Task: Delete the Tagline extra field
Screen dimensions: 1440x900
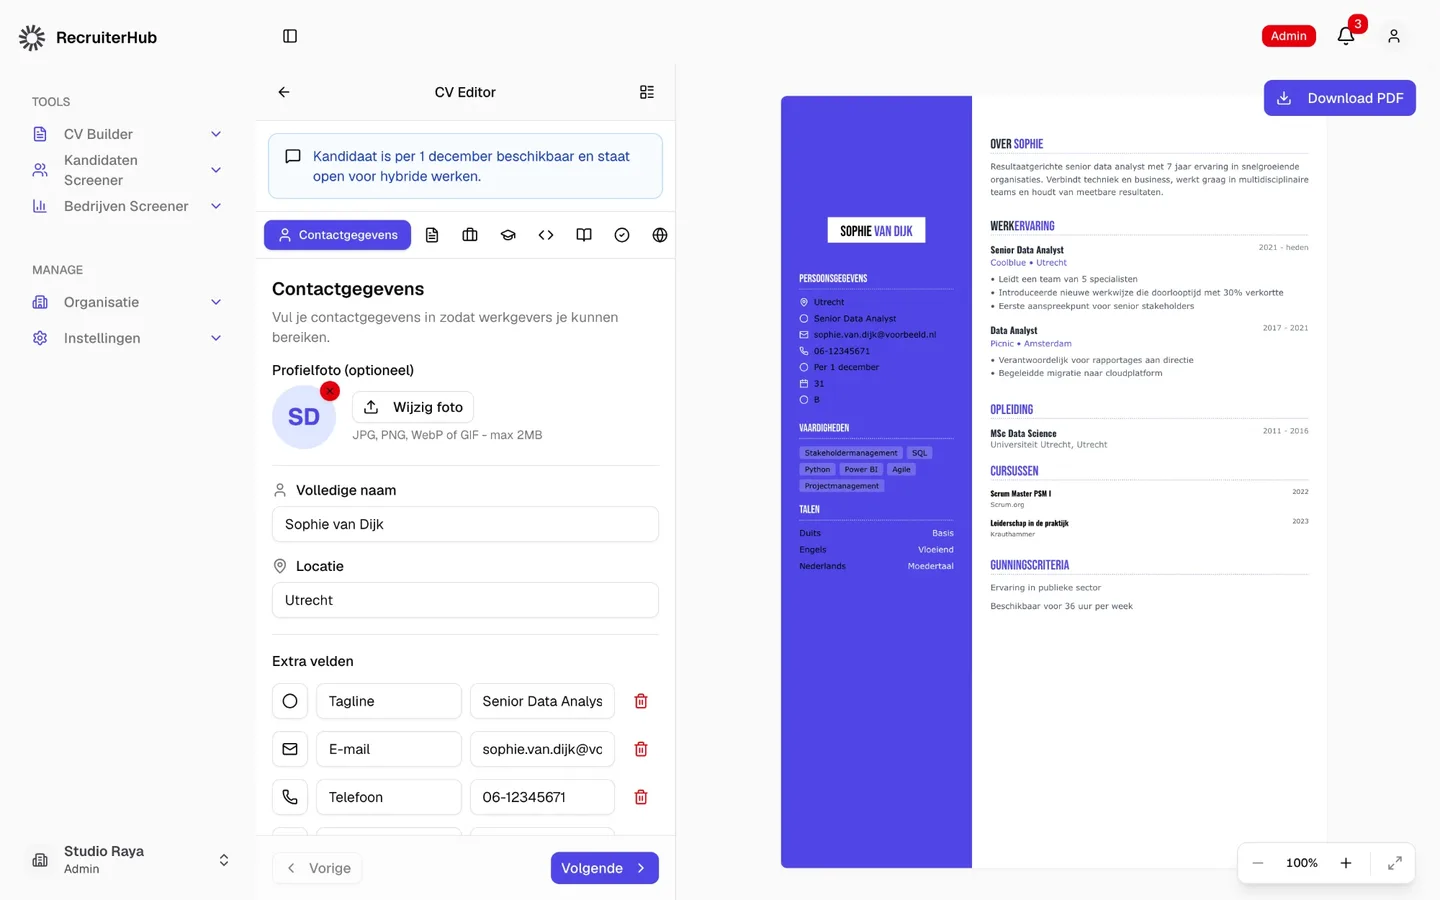Action: (x=641, y=701)
